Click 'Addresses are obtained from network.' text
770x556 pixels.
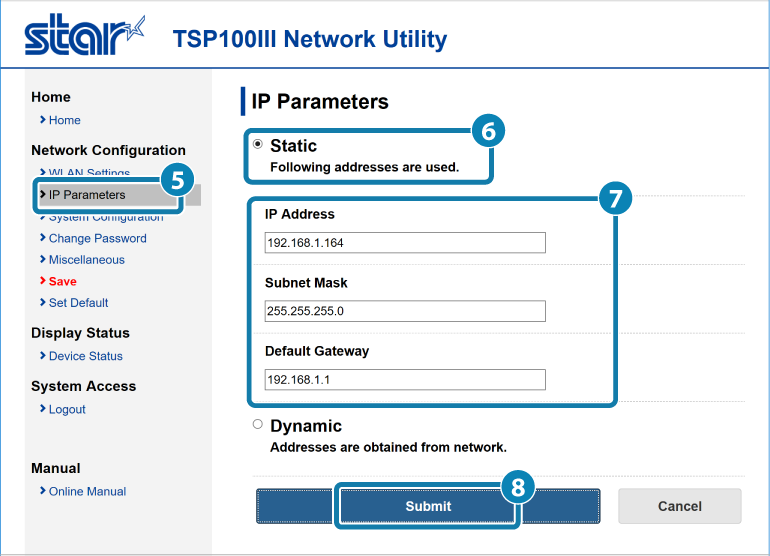388,447
